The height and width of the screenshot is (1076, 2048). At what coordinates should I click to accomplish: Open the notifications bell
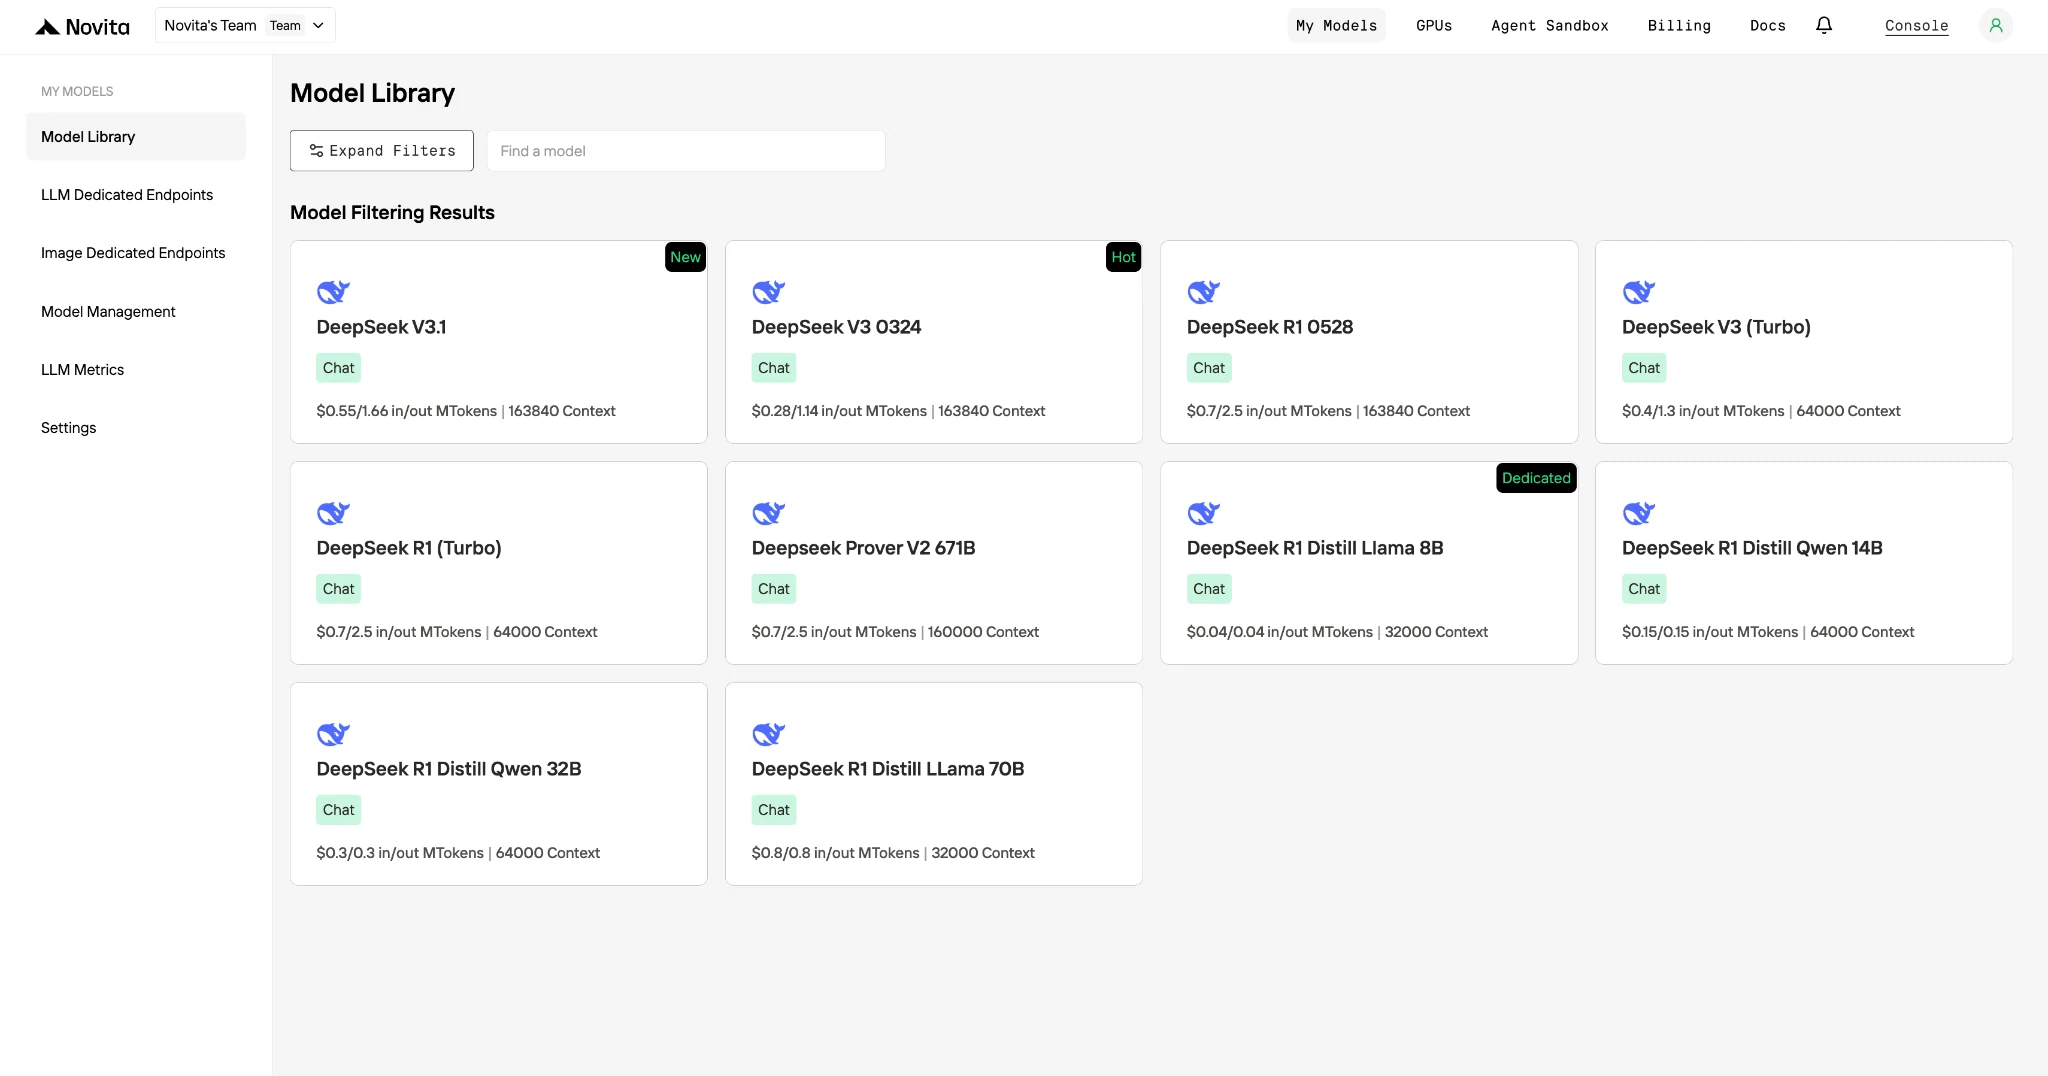[1824, 25]
